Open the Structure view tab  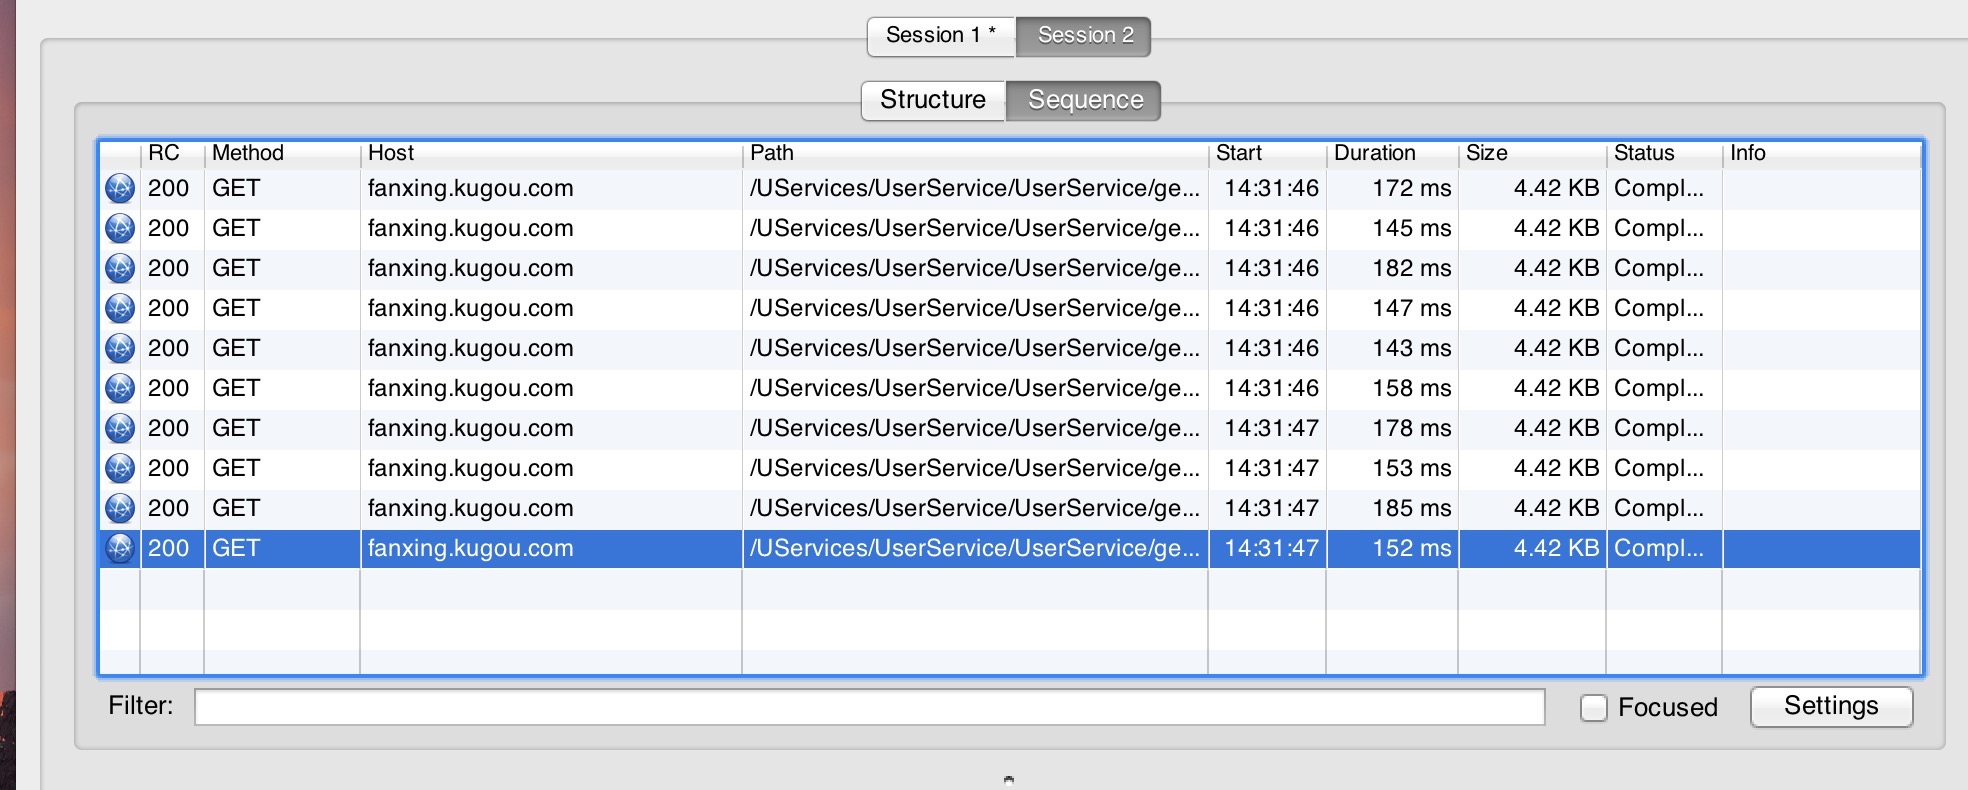pos(933,100)
